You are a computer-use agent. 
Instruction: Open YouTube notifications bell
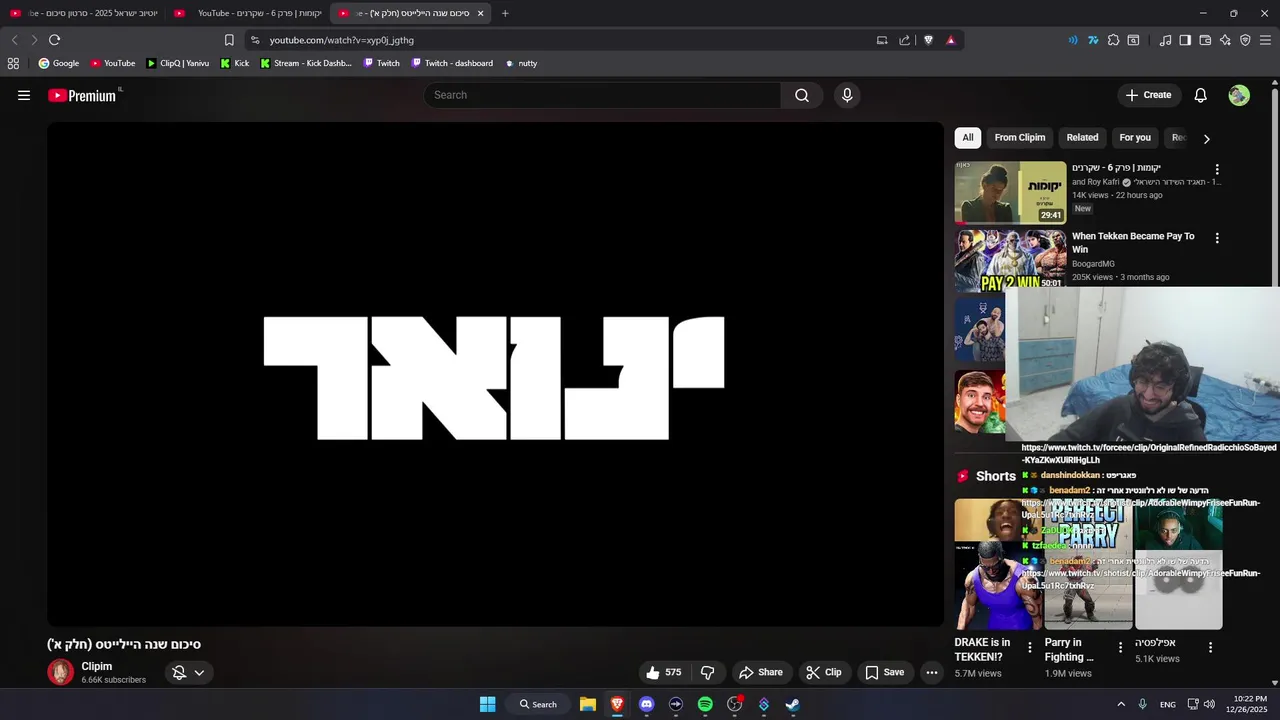pos(1200,95)
